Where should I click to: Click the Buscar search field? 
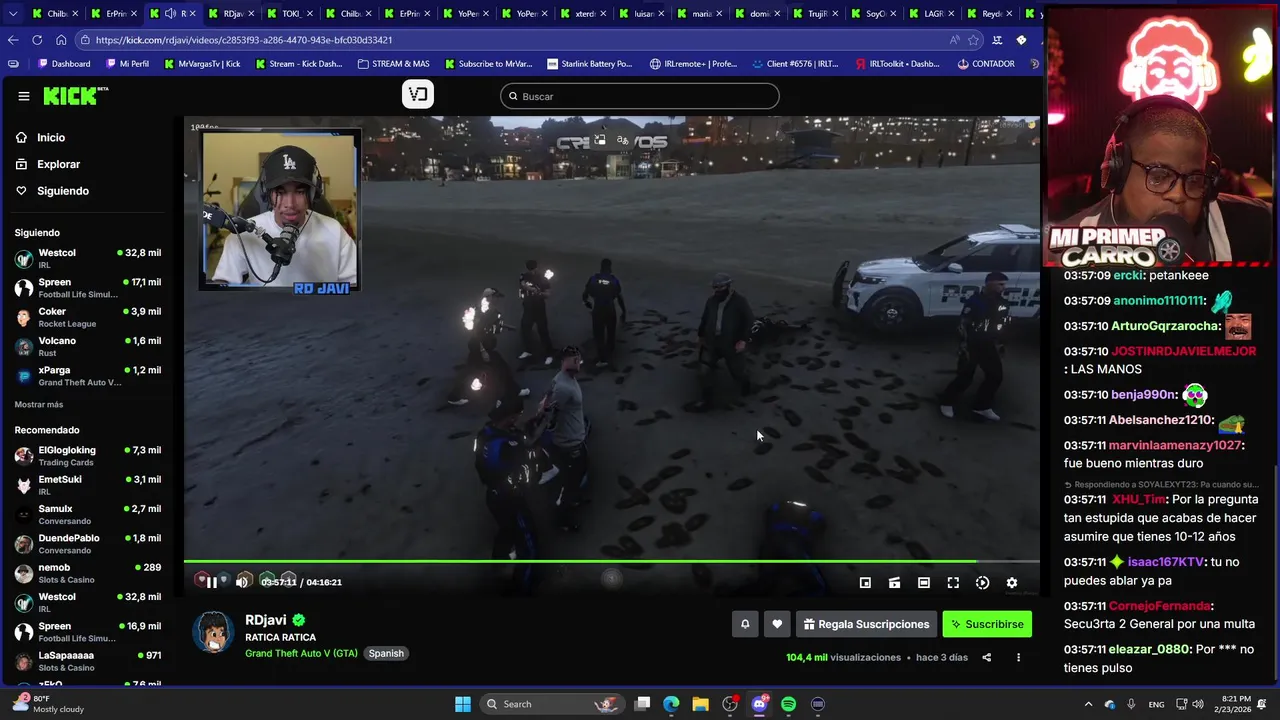640,96
